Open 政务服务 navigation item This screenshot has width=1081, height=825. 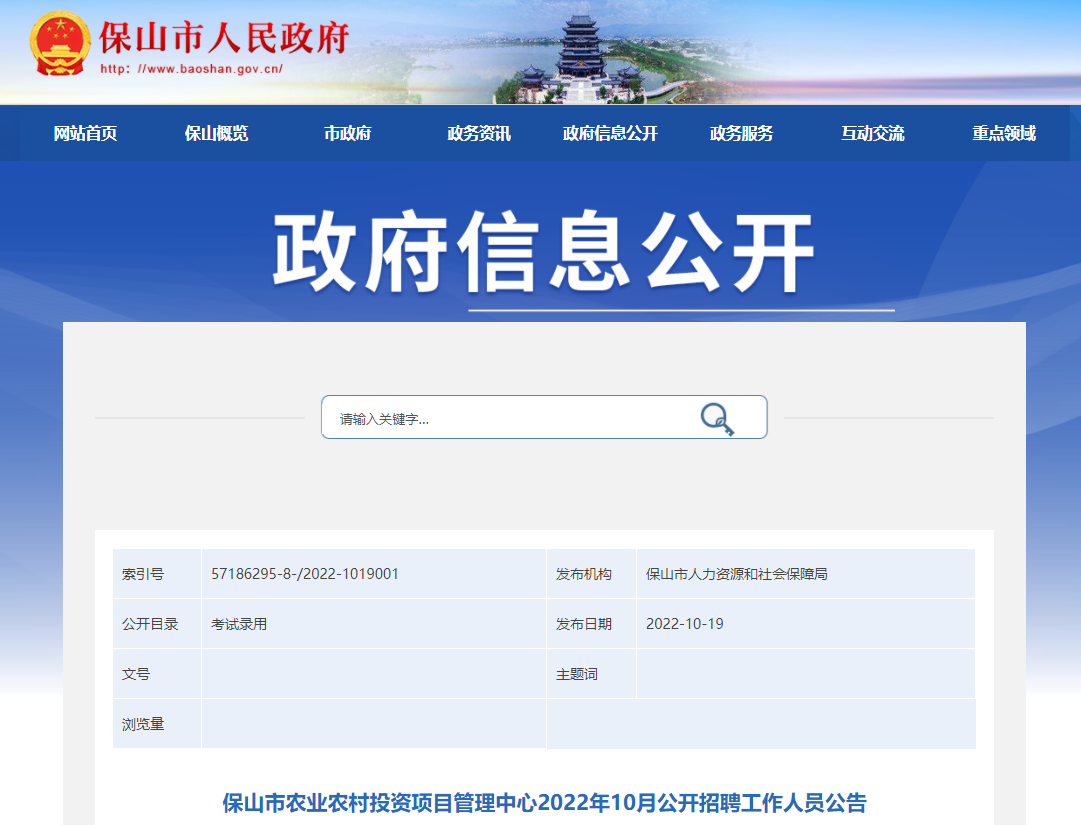pos(742,133)
